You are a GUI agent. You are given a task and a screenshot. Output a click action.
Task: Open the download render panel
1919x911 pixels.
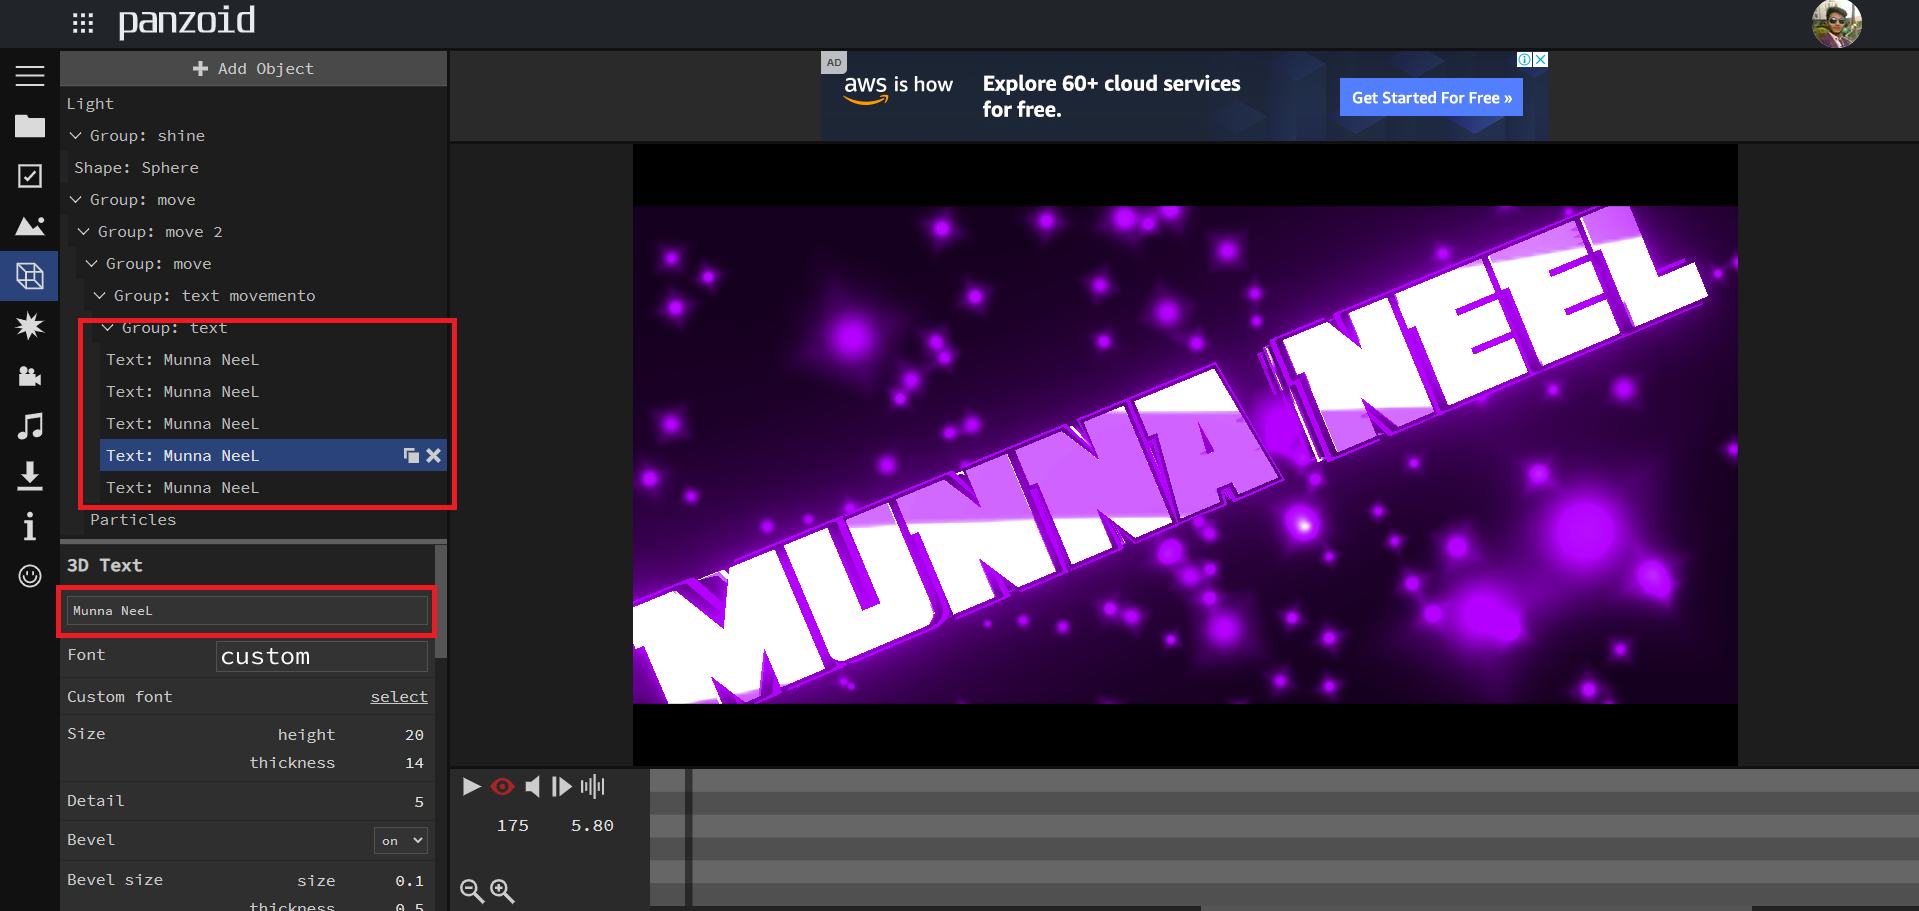point(30,476)
